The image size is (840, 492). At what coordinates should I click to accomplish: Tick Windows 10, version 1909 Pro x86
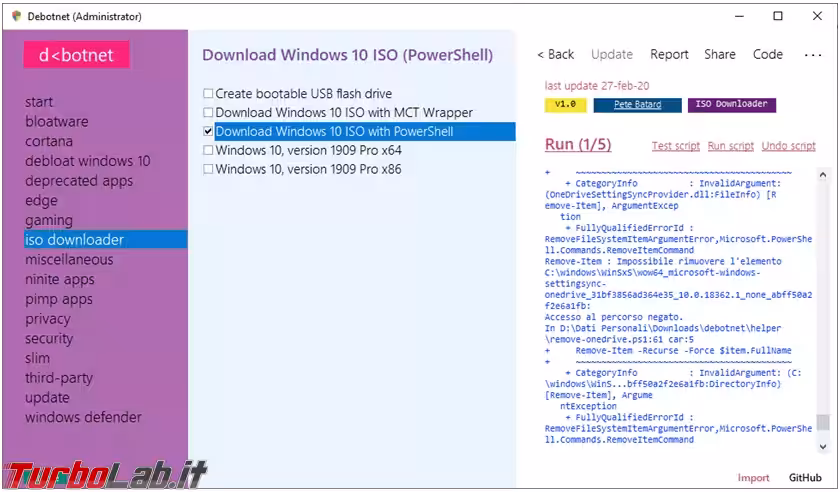coord(208,170)
